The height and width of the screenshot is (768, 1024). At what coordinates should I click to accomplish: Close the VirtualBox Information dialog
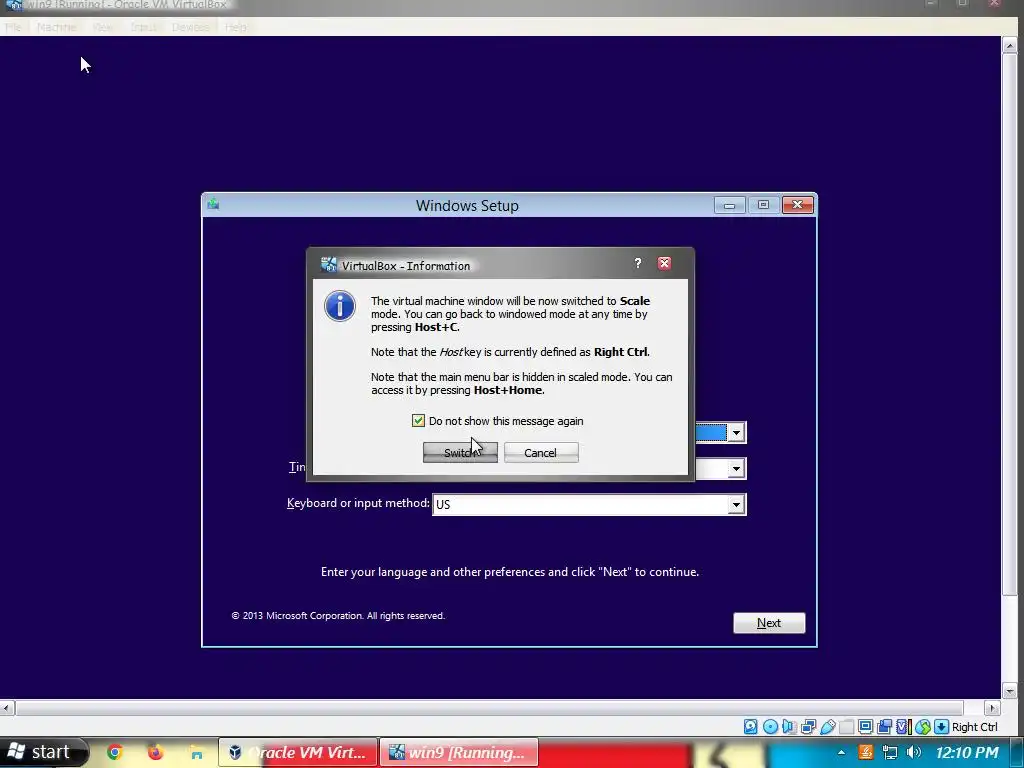coord(664,263)
